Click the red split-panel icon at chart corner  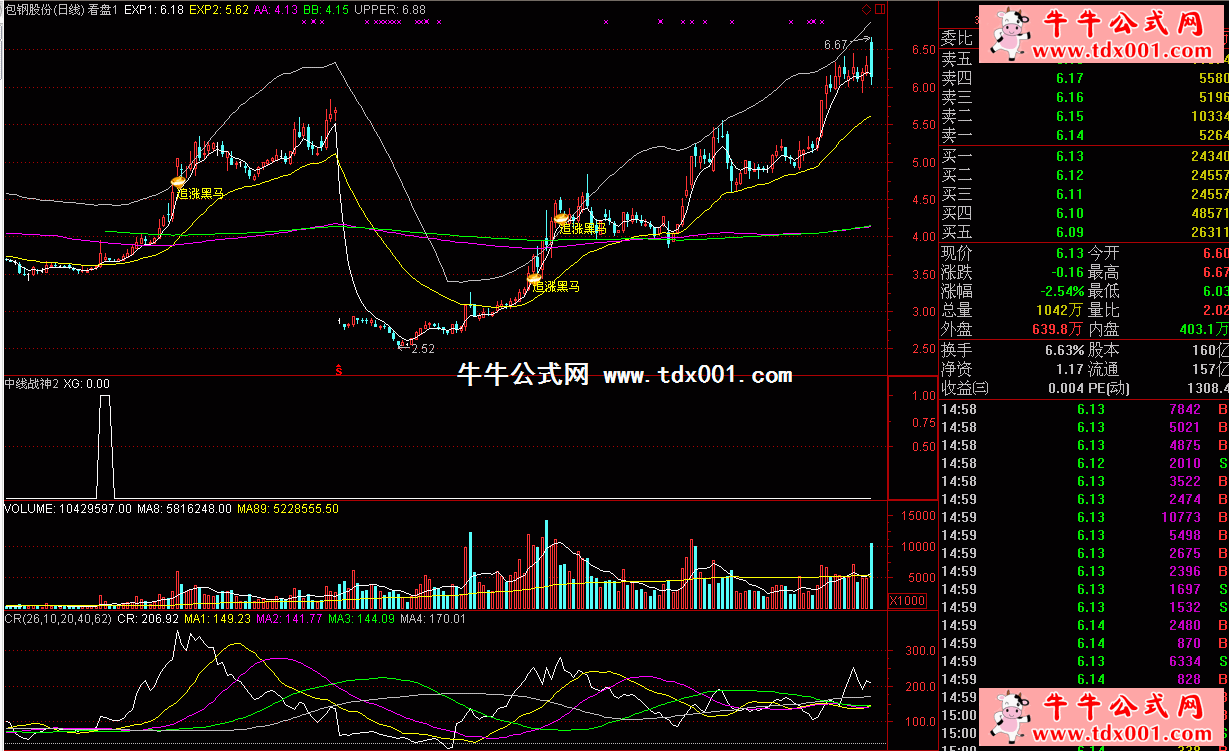(x=879, y=9)
